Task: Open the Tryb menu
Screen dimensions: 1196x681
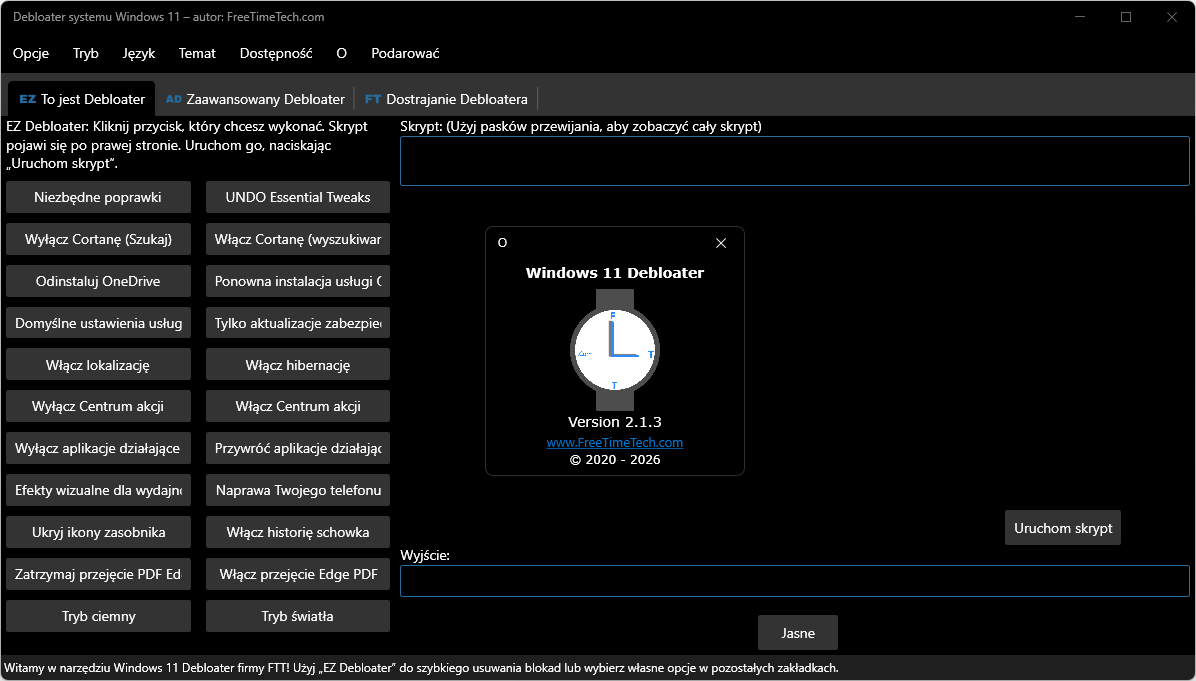Action: tap(85, 53)
